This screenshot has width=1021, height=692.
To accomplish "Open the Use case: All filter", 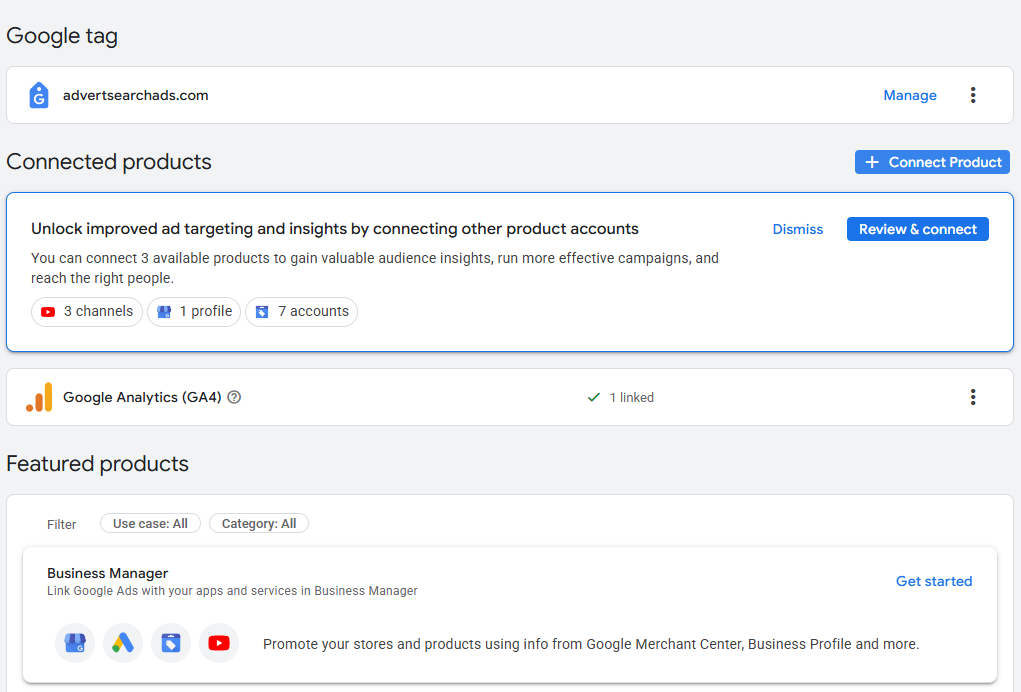I will [x=150, y=523].
